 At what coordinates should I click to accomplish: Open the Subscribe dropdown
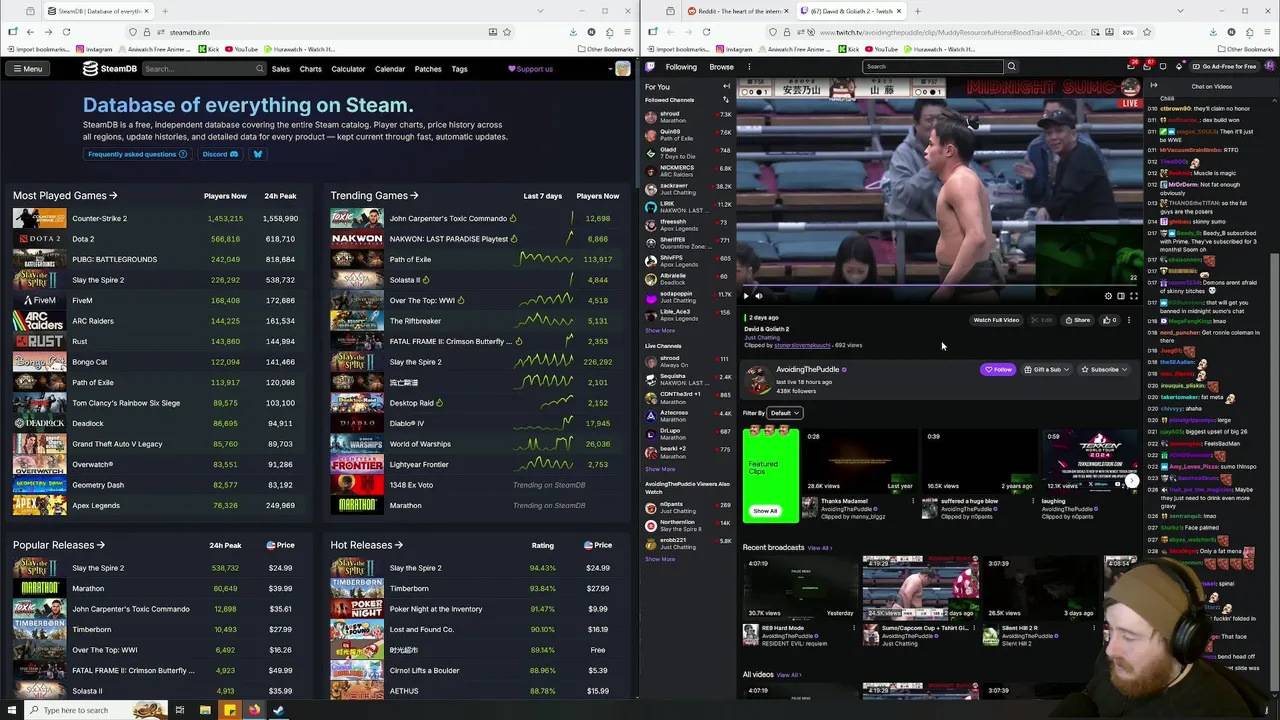pos(1104,370)
